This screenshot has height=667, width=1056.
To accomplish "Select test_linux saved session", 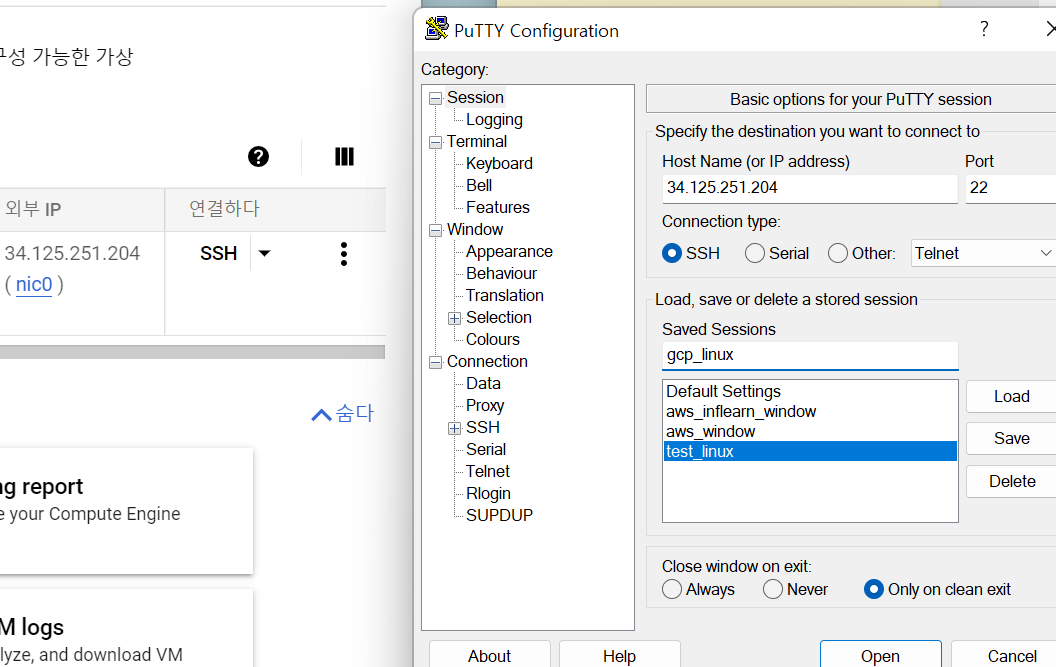I will tap(810, 451).
